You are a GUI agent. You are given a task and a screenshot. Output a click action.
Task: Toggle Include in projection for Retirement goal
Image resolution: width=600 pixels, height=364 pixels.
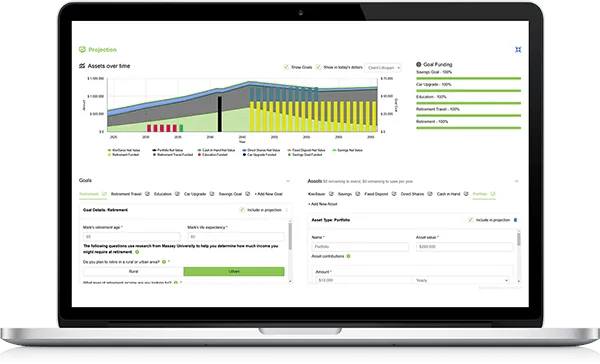(x=242, y=210)
